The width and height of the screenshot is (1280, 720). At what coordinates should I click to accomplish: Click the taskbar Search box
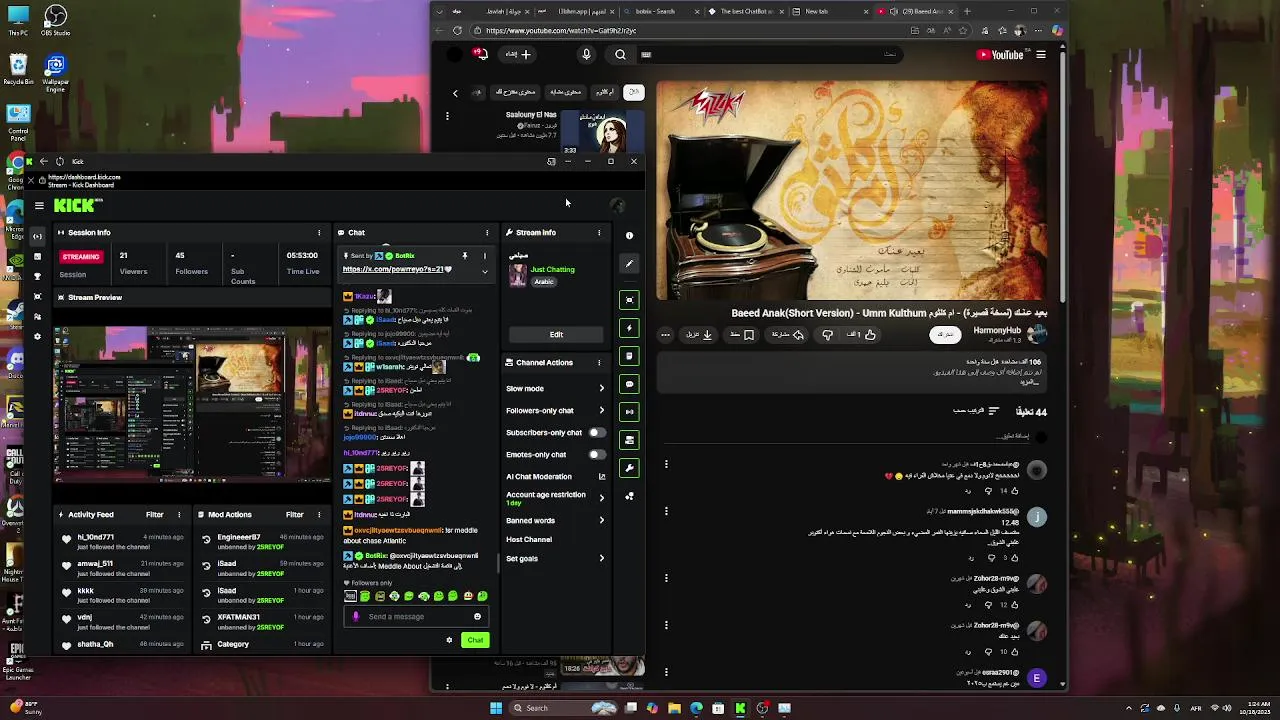(x=565, y=708)
